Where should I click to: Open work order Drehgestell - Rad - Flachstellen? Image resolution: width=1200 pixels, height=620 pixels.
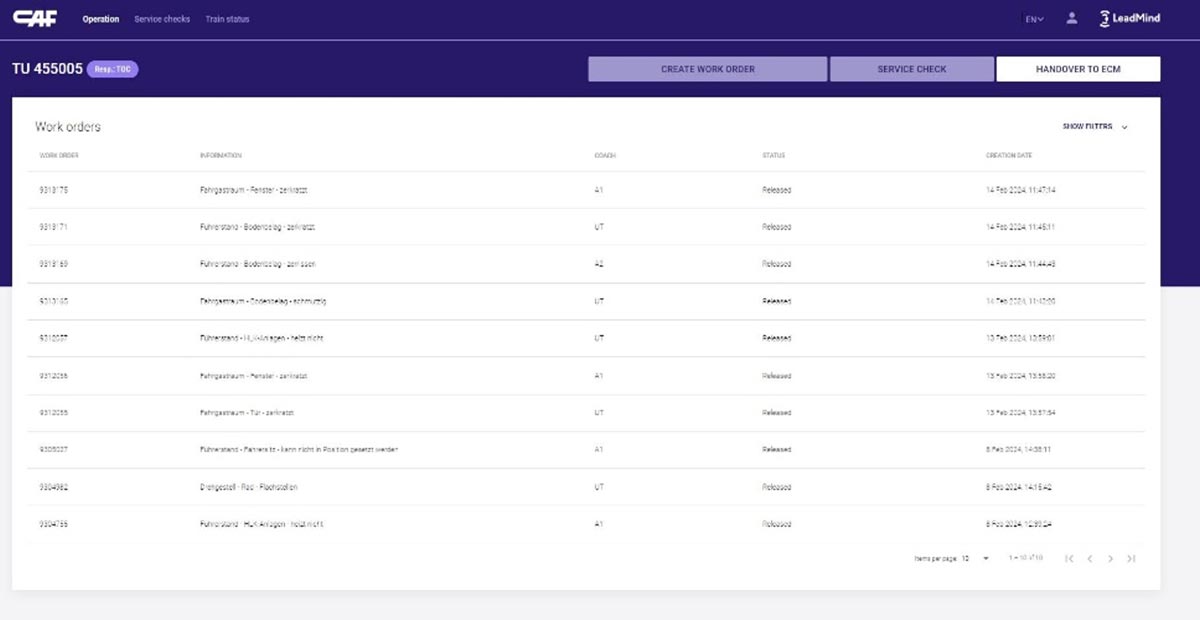587,487
